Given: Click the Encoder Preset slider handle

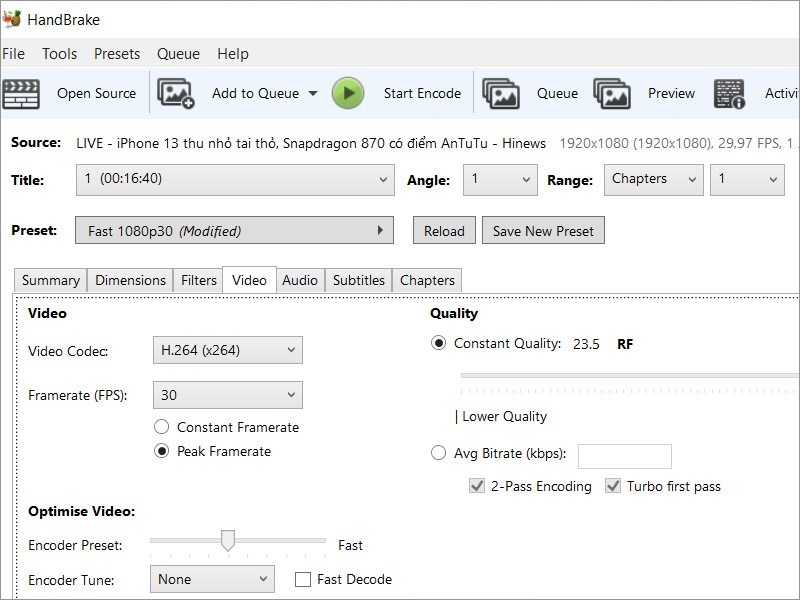Looking at the screenshot, I should point(228,540).
